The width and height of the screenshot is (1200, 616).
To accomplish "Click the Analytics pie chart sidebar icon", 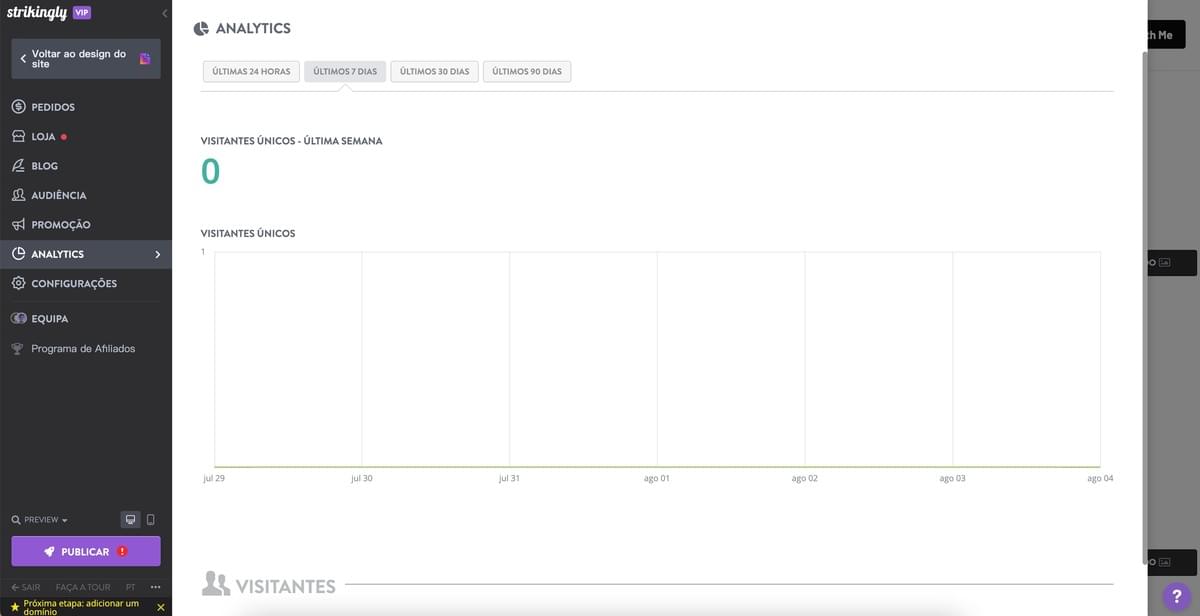I will 18,254.
